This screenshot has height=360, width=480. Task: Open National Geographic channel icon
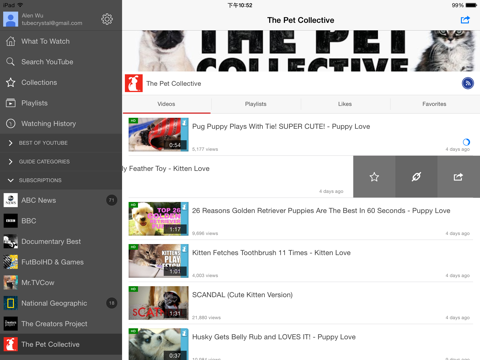click(11, 303)
